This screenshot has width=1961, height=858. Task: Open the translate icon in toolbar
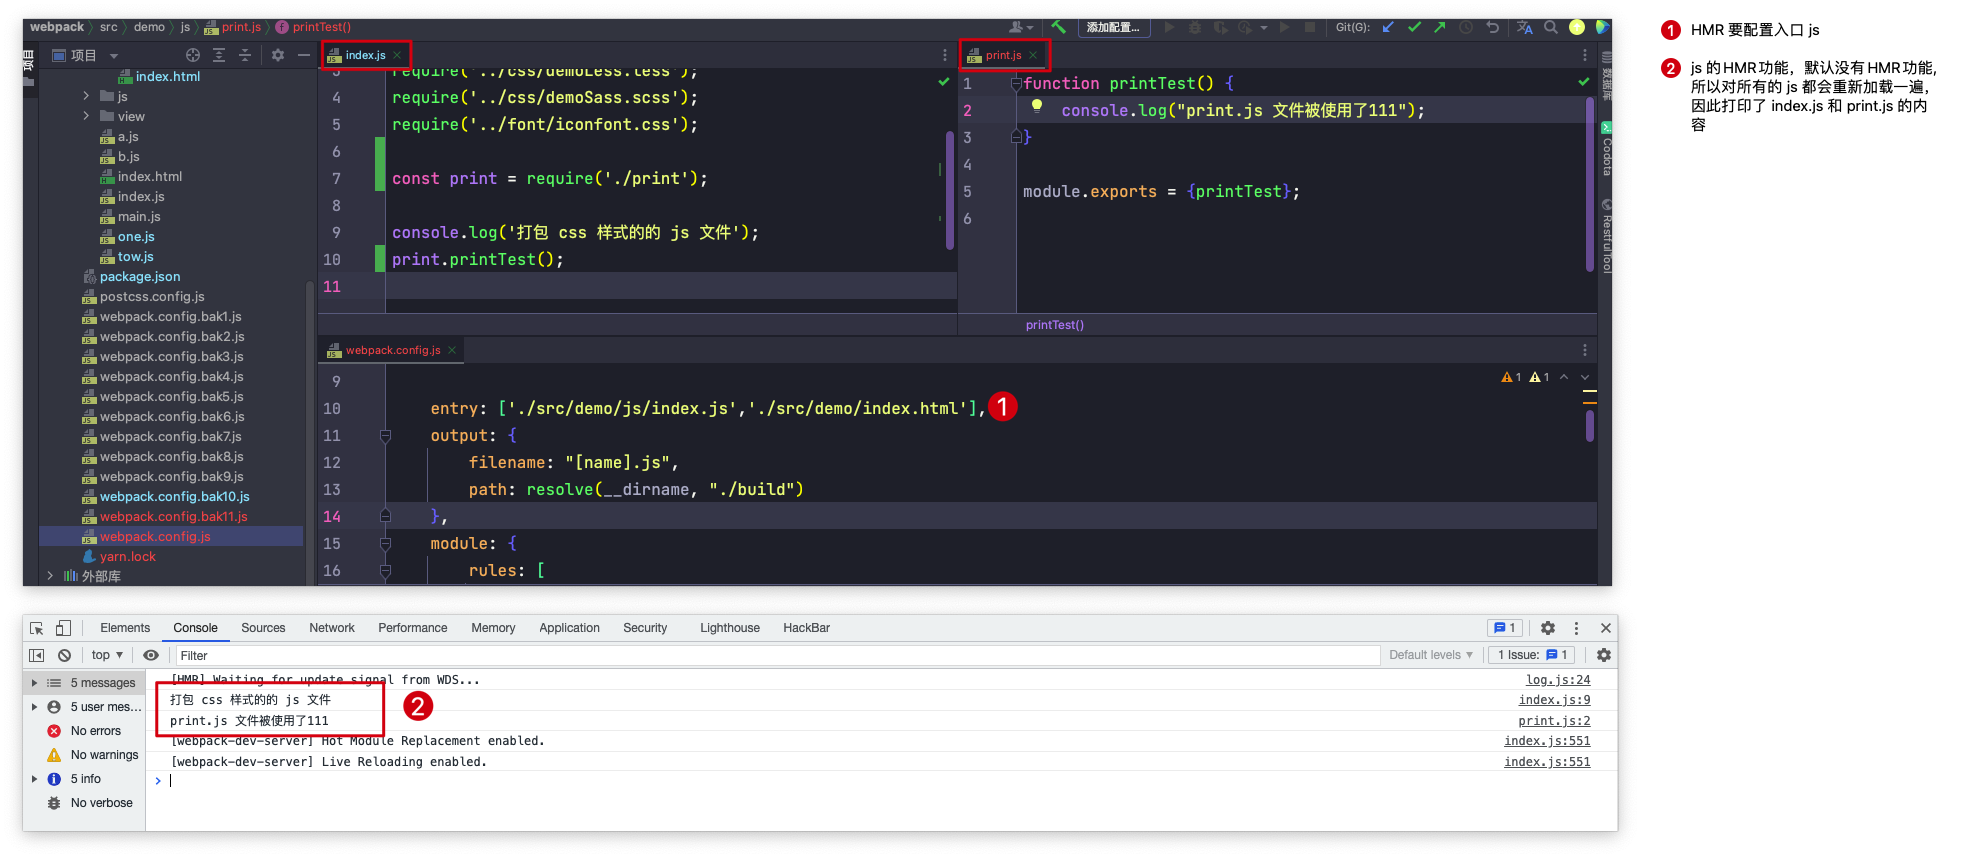coord(1524,27)
